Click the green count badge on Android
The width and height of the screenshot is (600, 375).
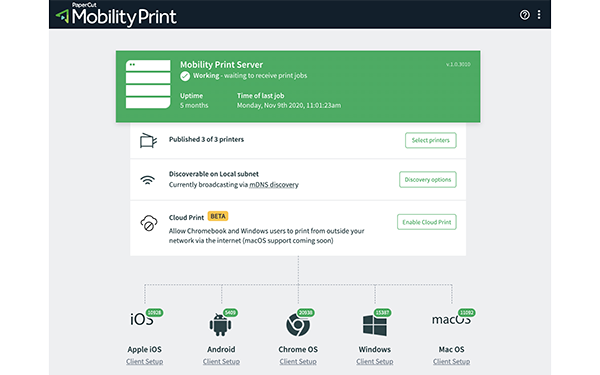tap(230, 313)
